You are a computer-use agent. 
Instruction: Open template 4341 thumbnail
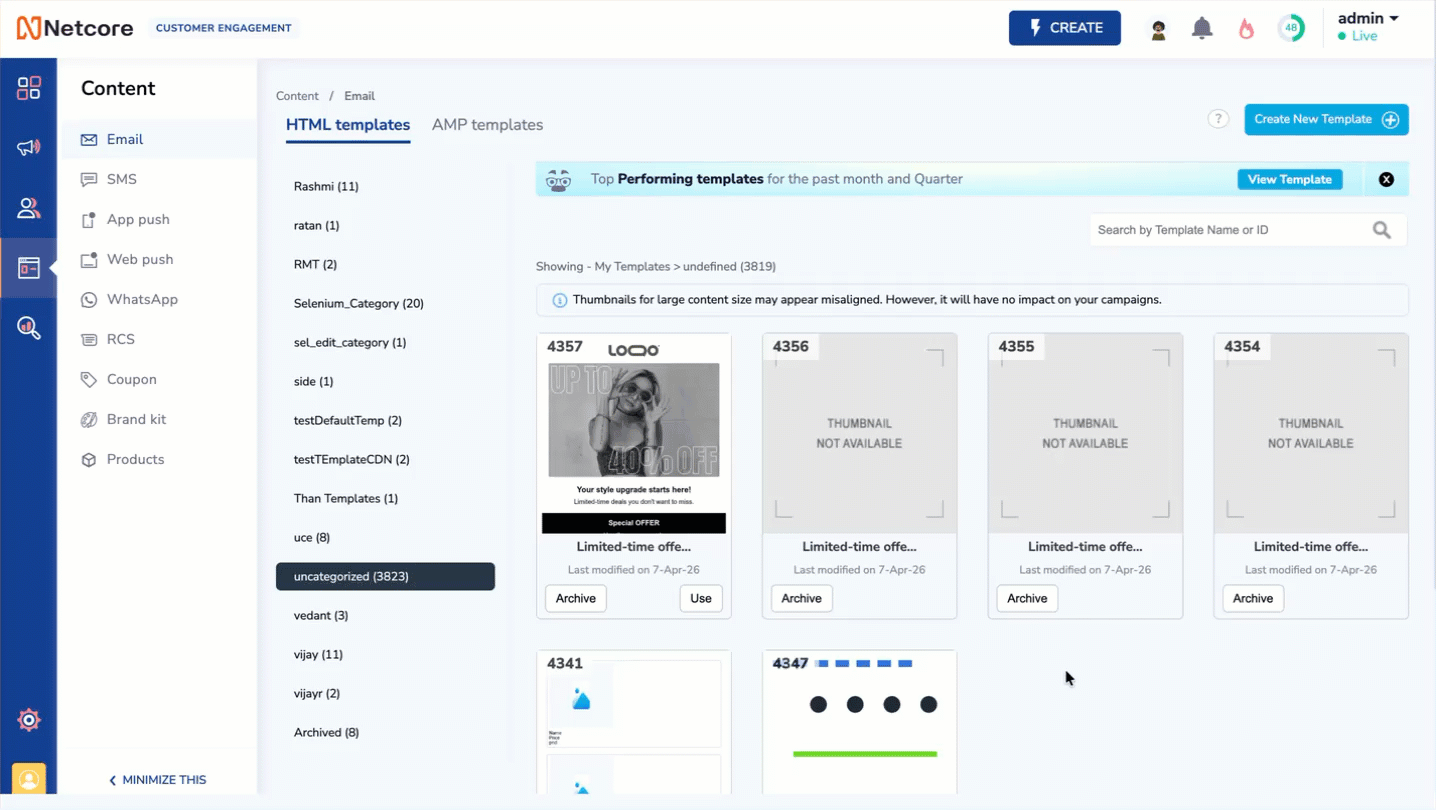point(634,722)
